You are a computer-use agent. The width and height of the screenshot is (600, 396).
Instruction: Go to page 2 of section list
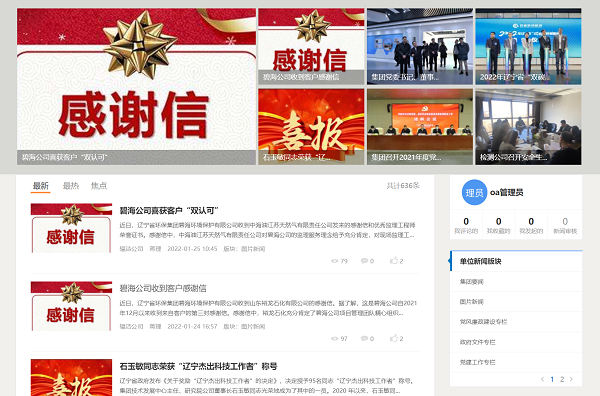click(x=562, y=379)
